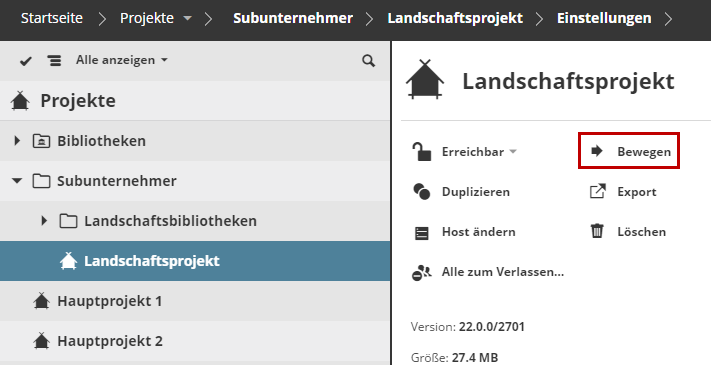The height and width of the screenshot is (365, 711).
Task: Click the Projekte house icon in tree header
Action: pyautogui.click(x=20, y=101)
